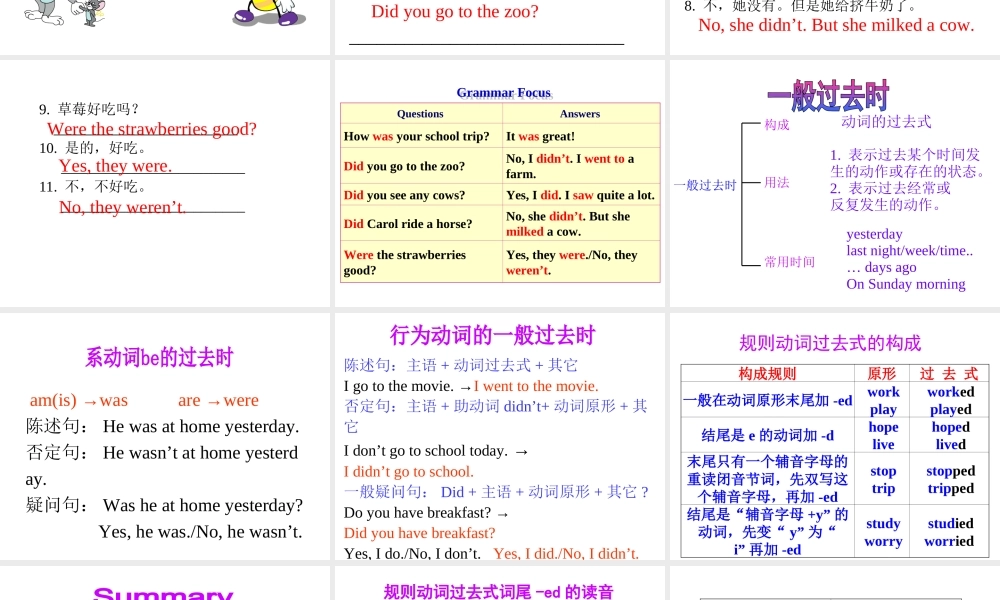Select the 'work play' base form cell
This screenshot has width=1000, height=600.
pos(883,400)
